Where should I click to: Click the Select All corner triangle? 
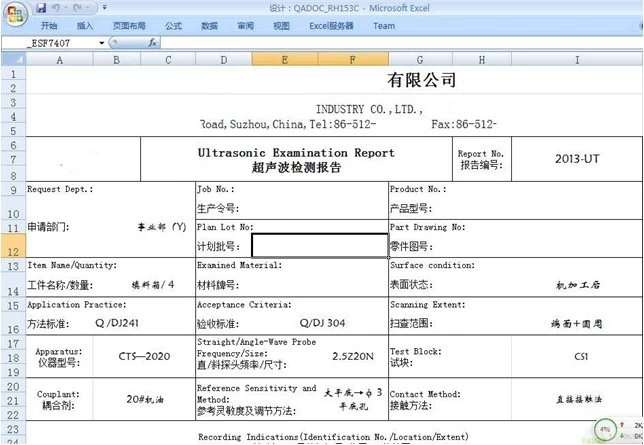[x=12, y=60]
